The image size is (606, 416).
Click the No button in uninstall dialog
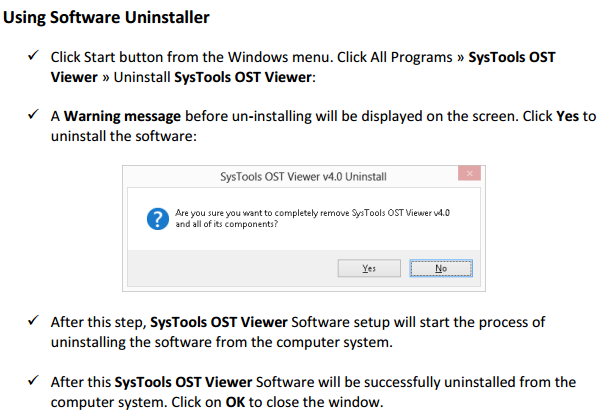441,268
